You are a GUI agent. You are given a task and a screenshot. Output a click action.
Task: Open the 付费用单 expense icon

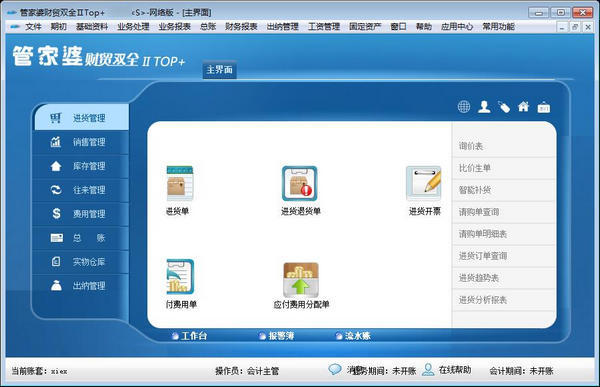180,276
